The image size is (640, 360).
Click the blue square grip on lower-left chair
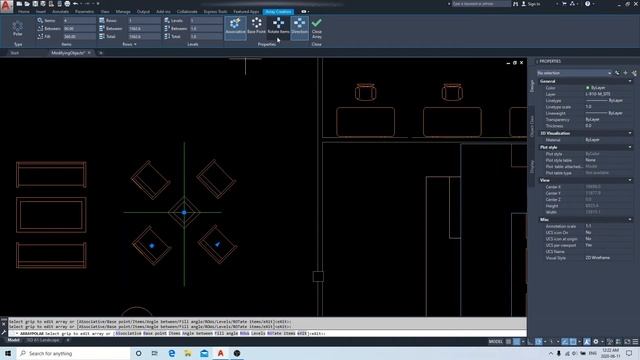click(152, 246)
